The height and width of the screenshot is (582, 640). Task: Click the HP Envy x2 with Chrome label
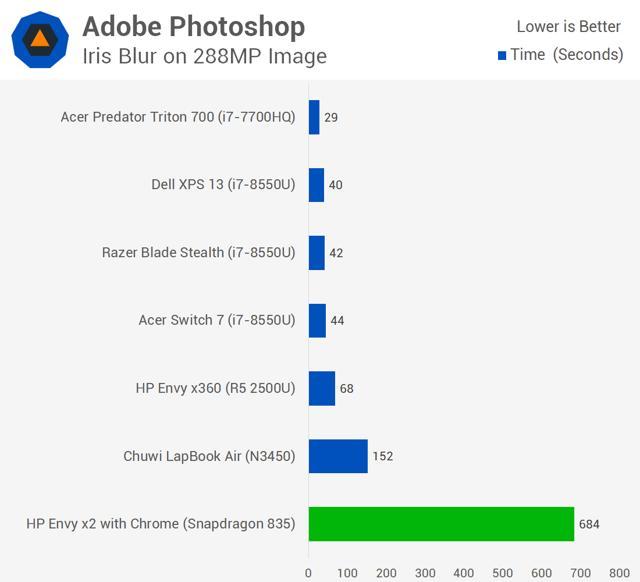coord(161,523)
